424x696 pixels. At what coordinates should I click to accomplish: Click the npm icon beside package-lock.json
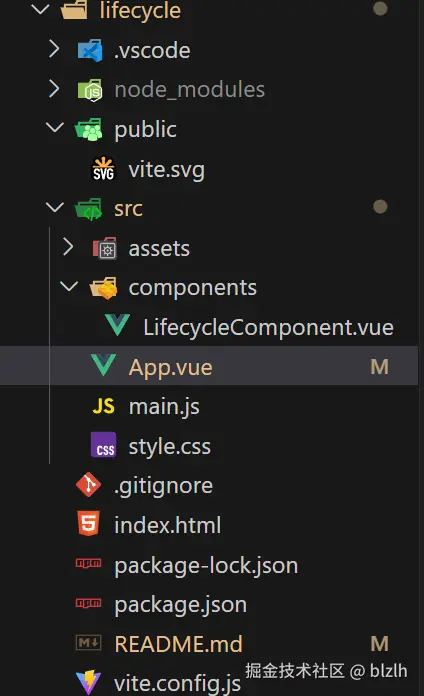tap(88, 564)
